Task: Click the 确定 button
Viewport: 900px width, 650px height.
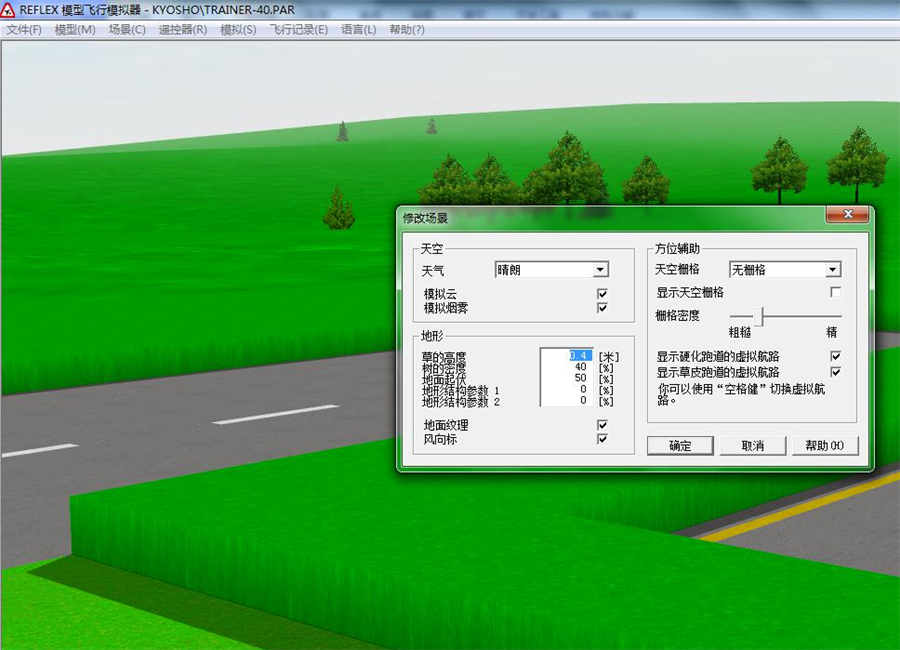Action: point(680,446)
